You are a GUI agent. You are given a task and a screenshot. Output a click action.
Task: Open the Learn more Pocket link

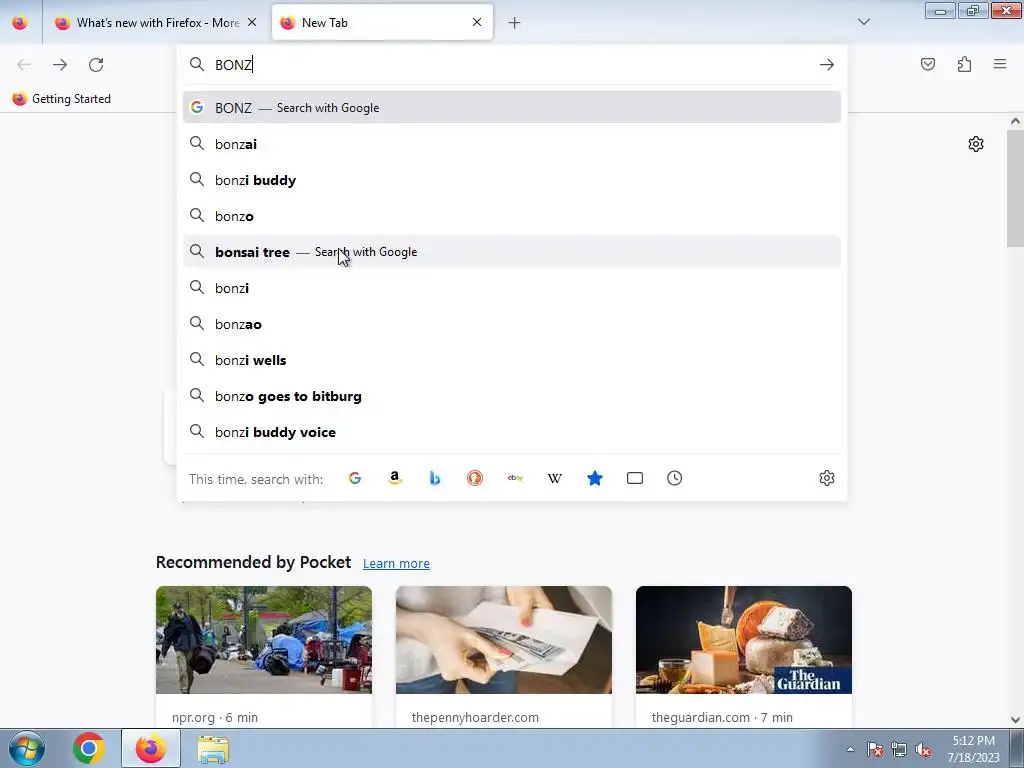(x=396, y=563)
